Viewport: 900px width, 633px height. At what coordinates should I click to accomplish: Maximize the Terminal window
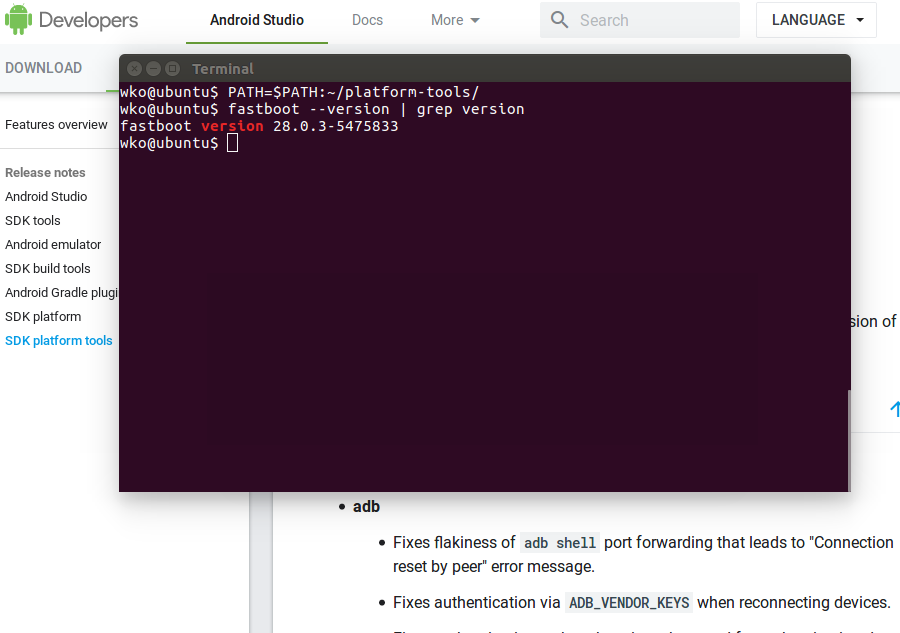pos(172,69)
